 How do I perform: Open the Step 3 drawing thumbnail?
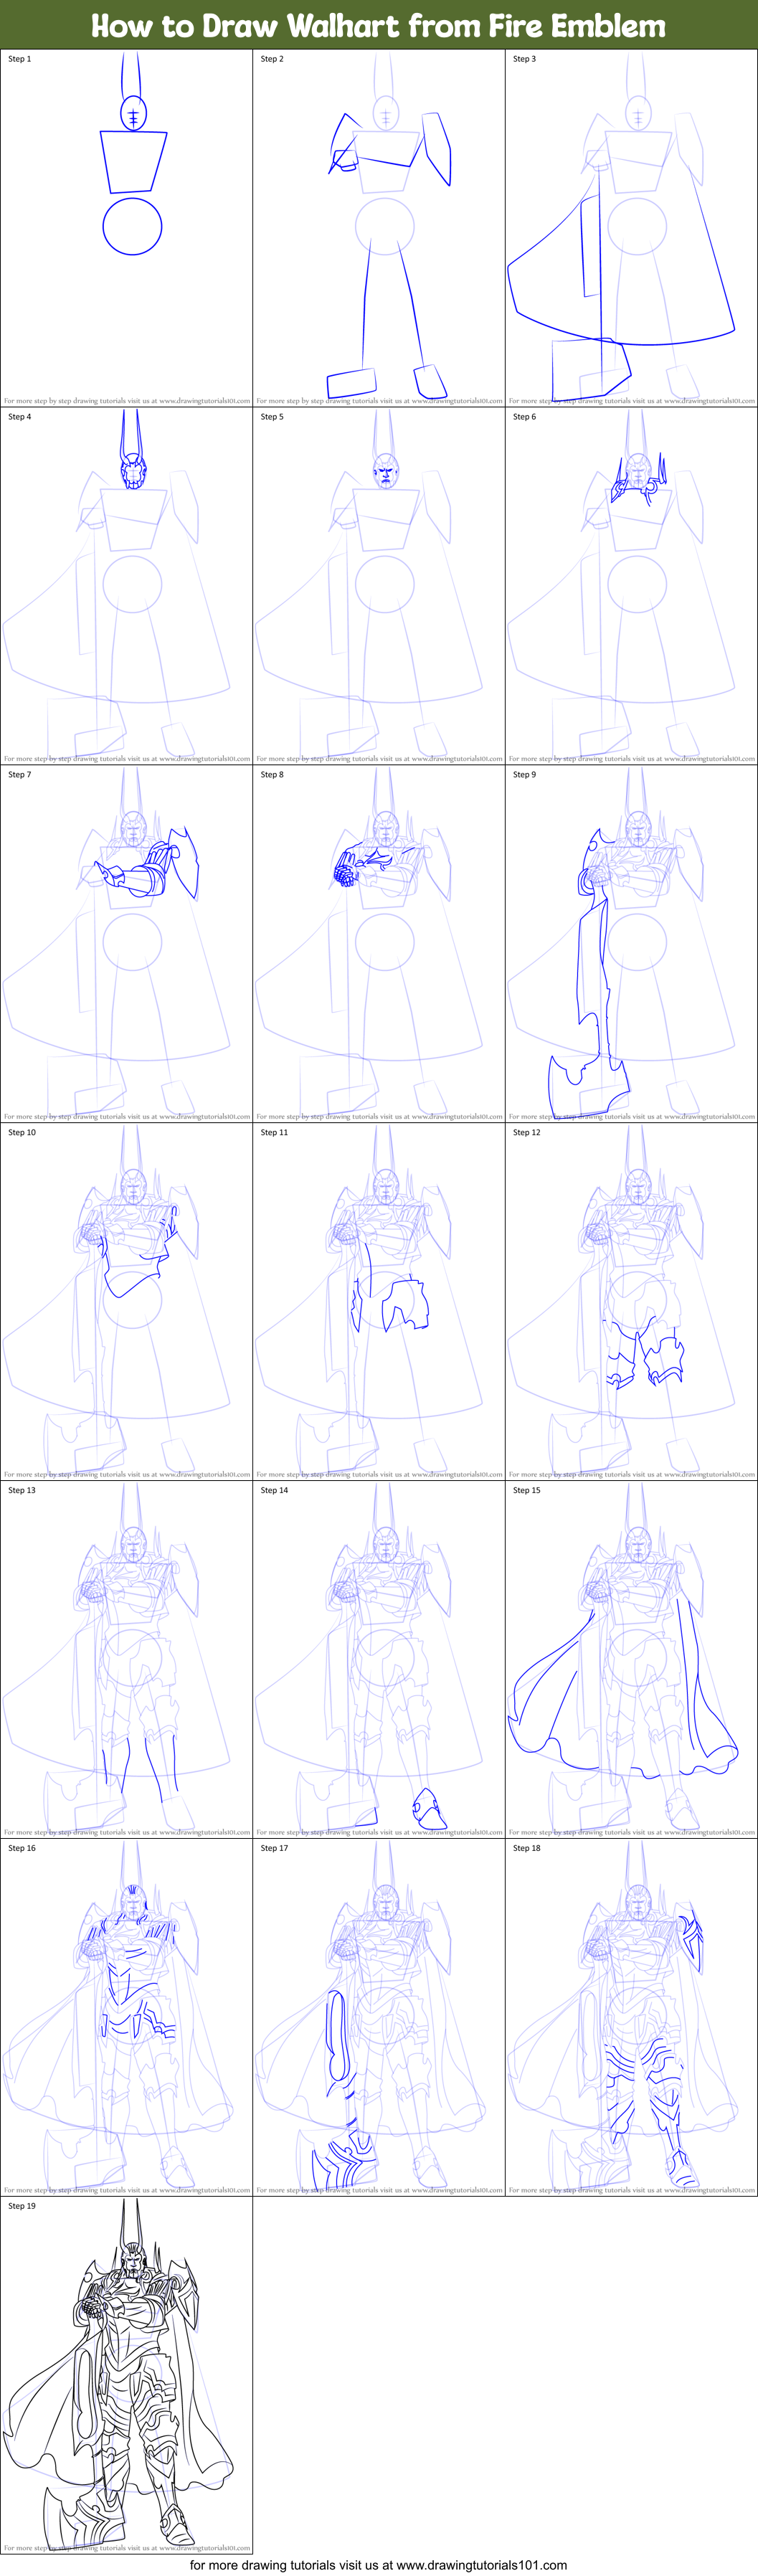tap(631, 228)
